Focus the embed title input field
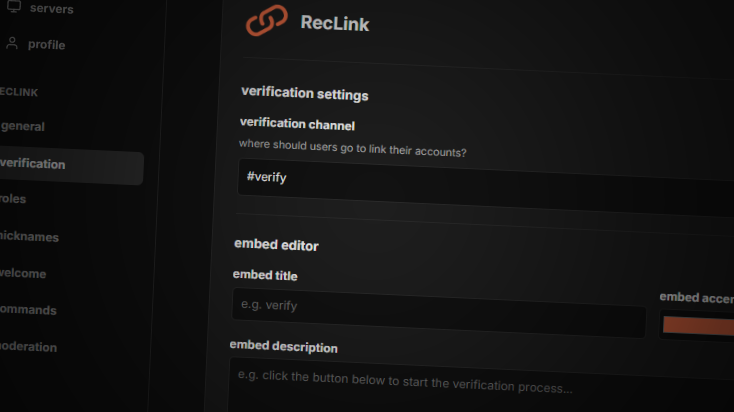Screen dimensions: 734x412 pyautogui.click(x=439, y=313)
